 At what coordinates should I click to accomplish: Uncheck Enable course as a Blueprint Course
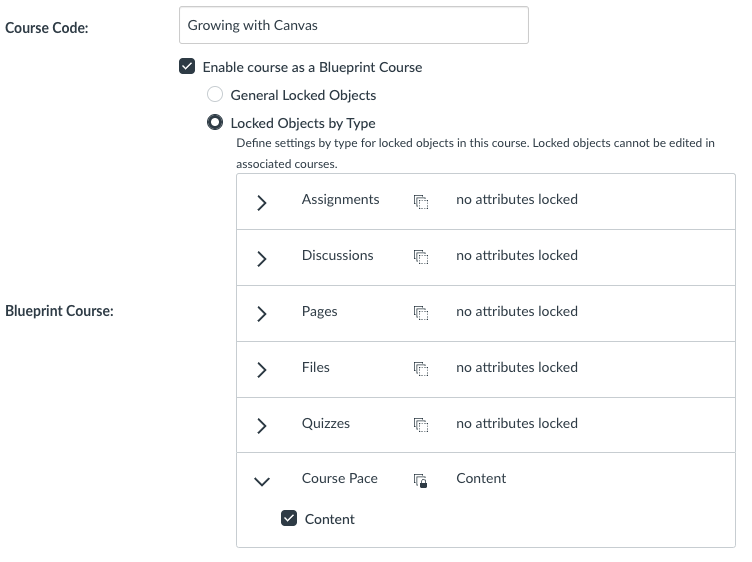187,67
